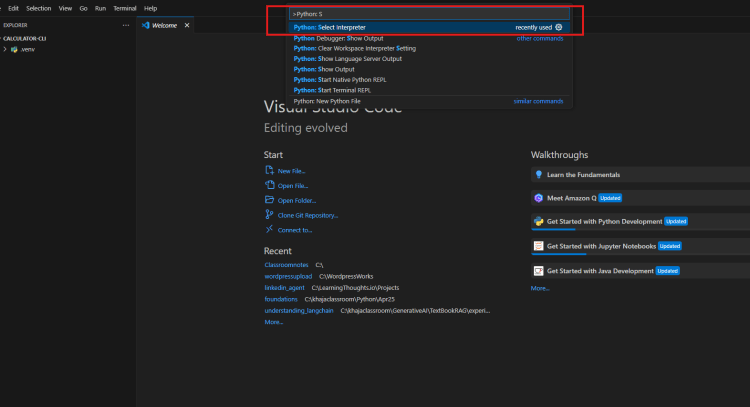Open the New File icon under Start
Image resolution: width=750 pixels, height=407 pixels.
point(269,170)
